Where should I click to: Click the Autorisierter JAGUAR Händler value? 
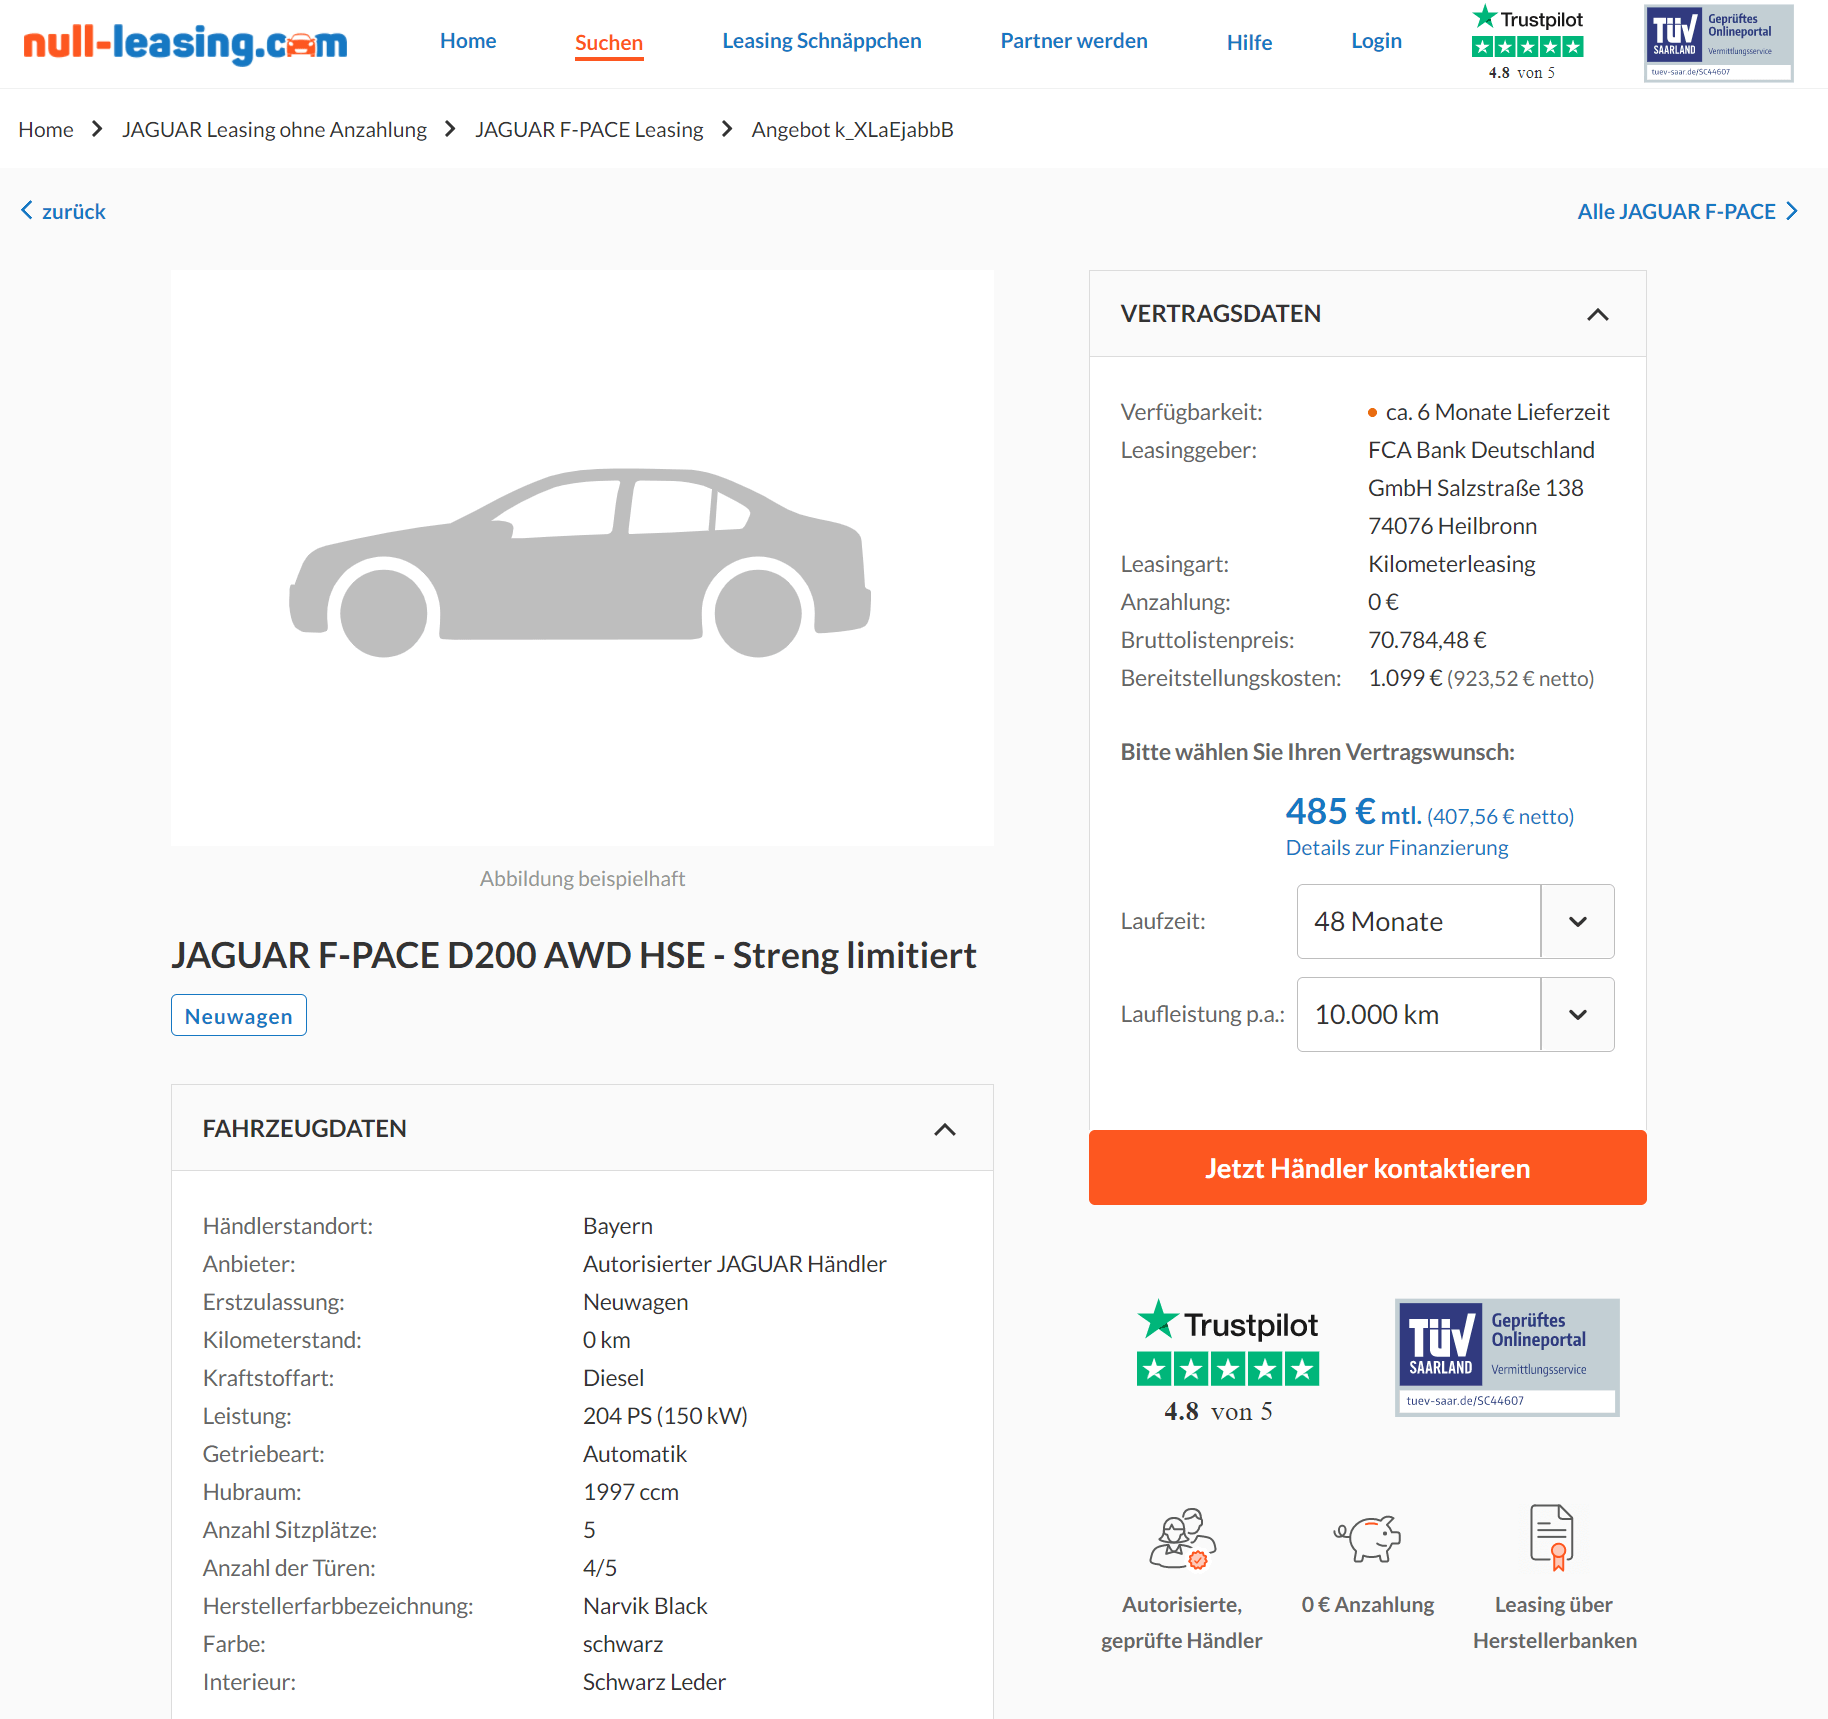pyautogui.click(x=734, y=1264)
